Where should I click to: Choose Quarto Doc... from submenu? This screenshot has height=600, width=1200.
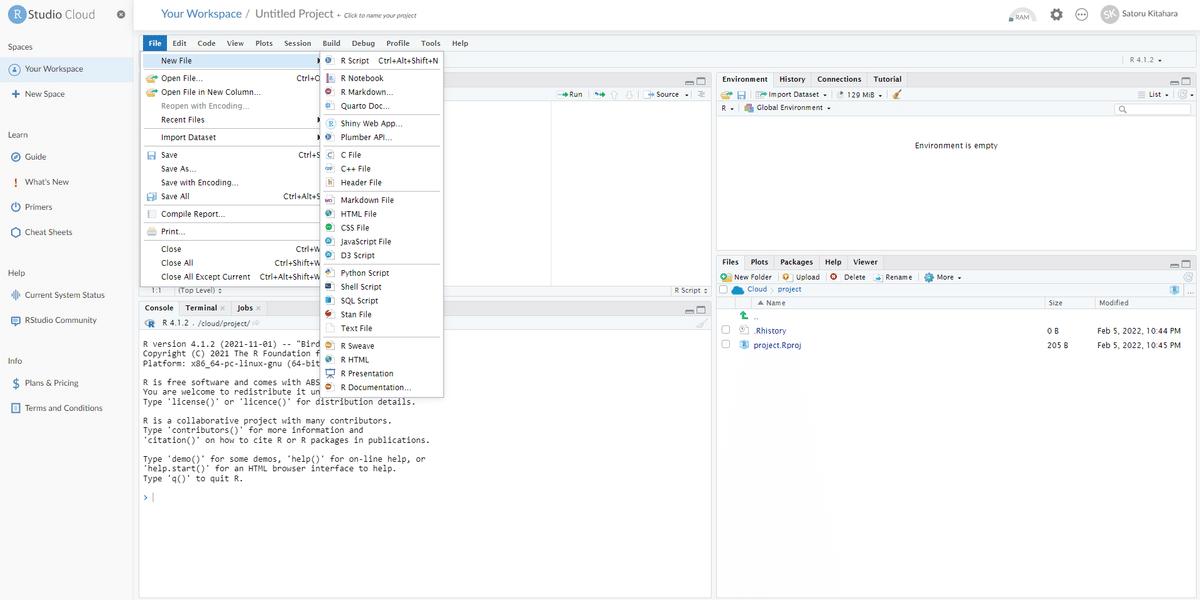(382, 106)
